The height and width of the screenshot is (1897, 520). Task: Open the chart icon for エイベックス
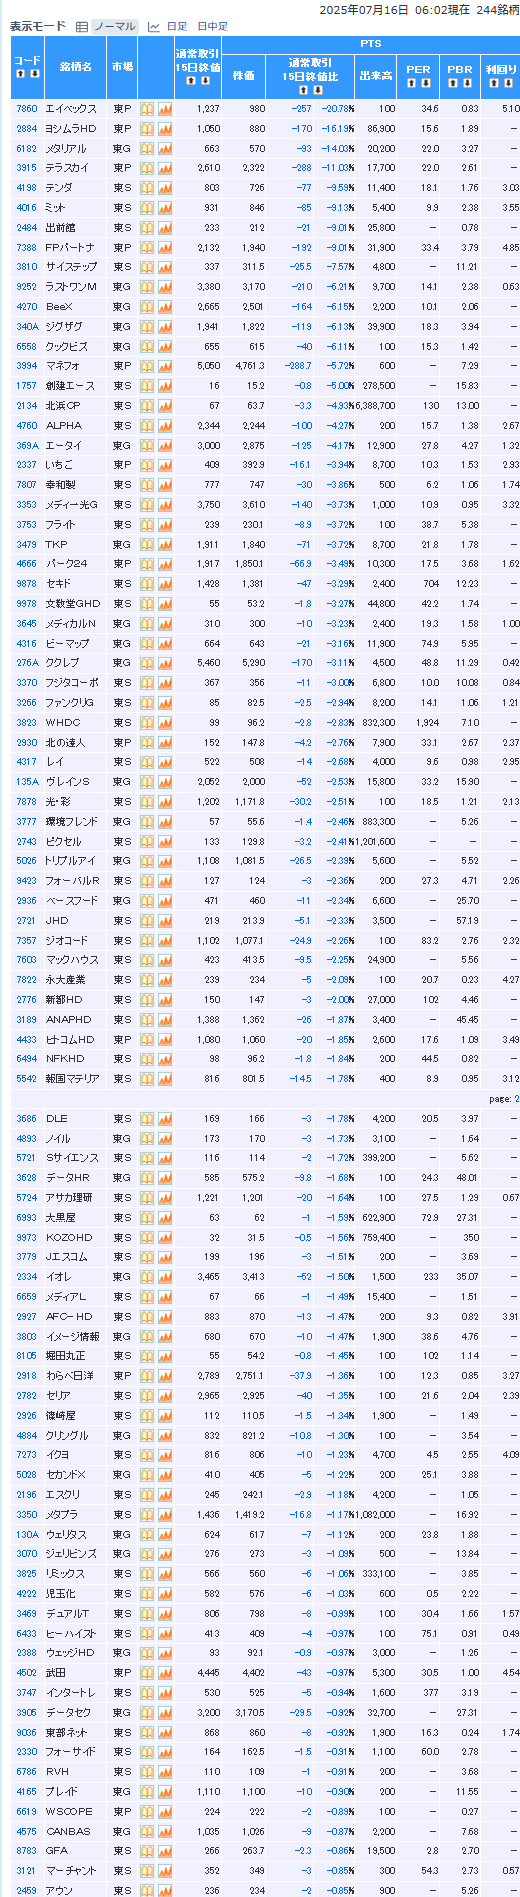(165, 109)
